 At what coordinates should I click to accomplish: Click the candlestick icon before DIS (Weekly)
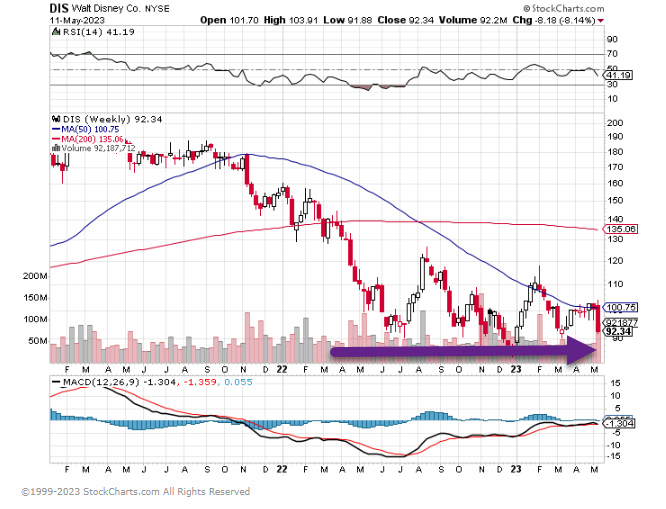56,119
